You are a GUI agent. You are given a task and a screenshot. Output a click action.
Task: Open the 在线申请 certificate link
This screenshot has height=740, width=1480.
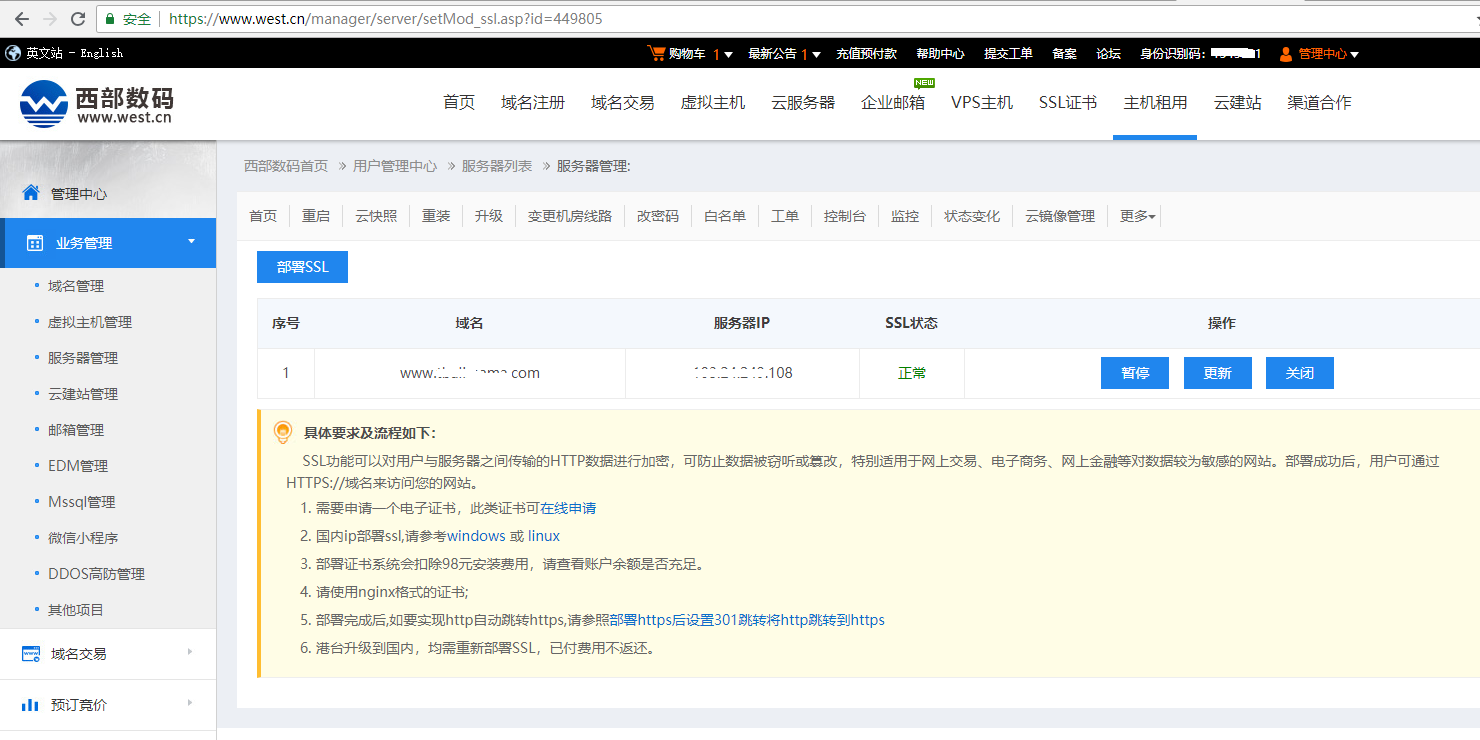(x=568, y=508)
